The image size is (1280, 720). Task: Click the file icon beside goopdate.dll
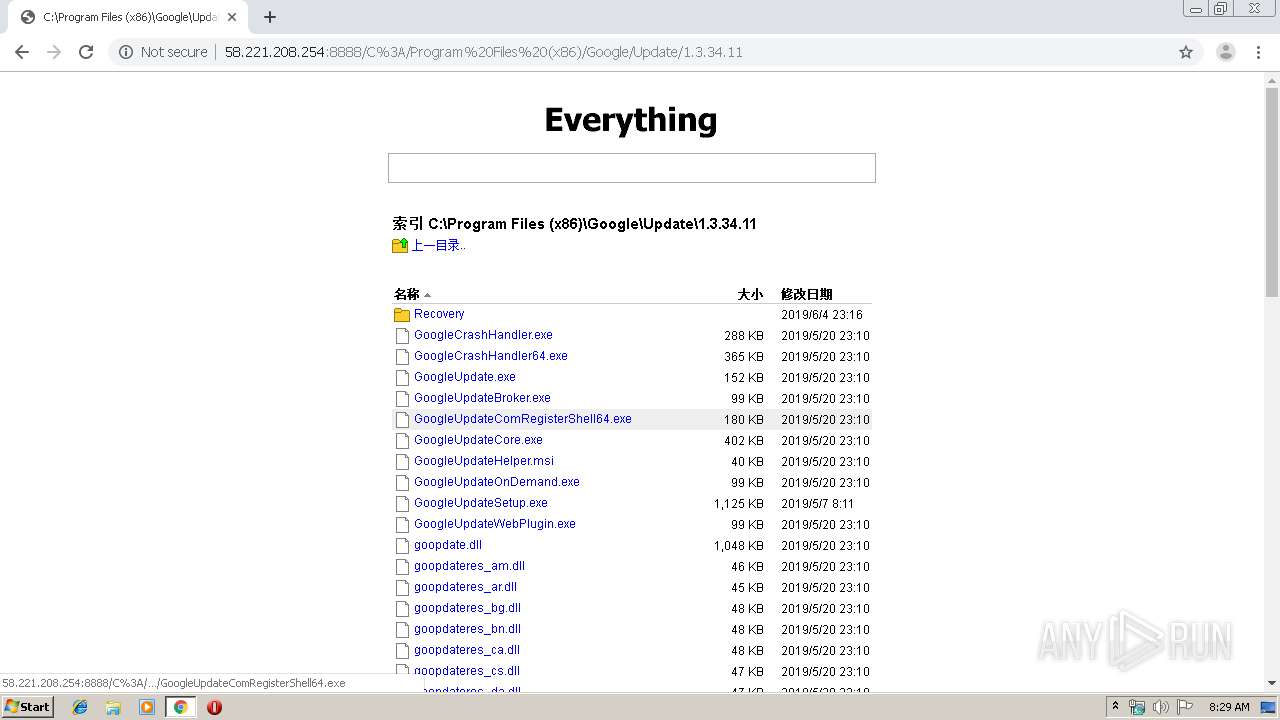[x=402, y=546]
